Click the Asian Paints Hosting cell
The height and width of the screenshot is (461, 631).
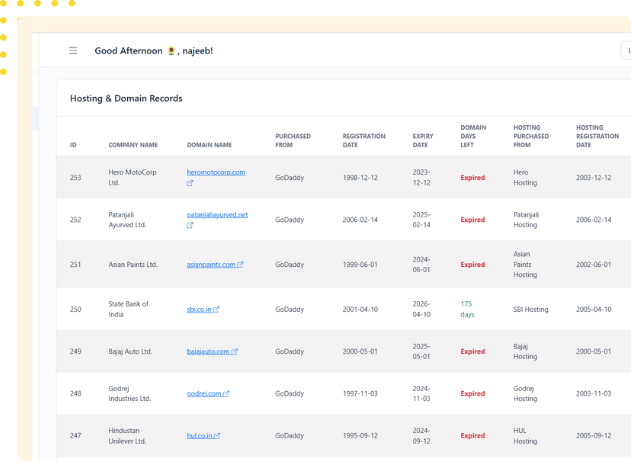(525, 264)
